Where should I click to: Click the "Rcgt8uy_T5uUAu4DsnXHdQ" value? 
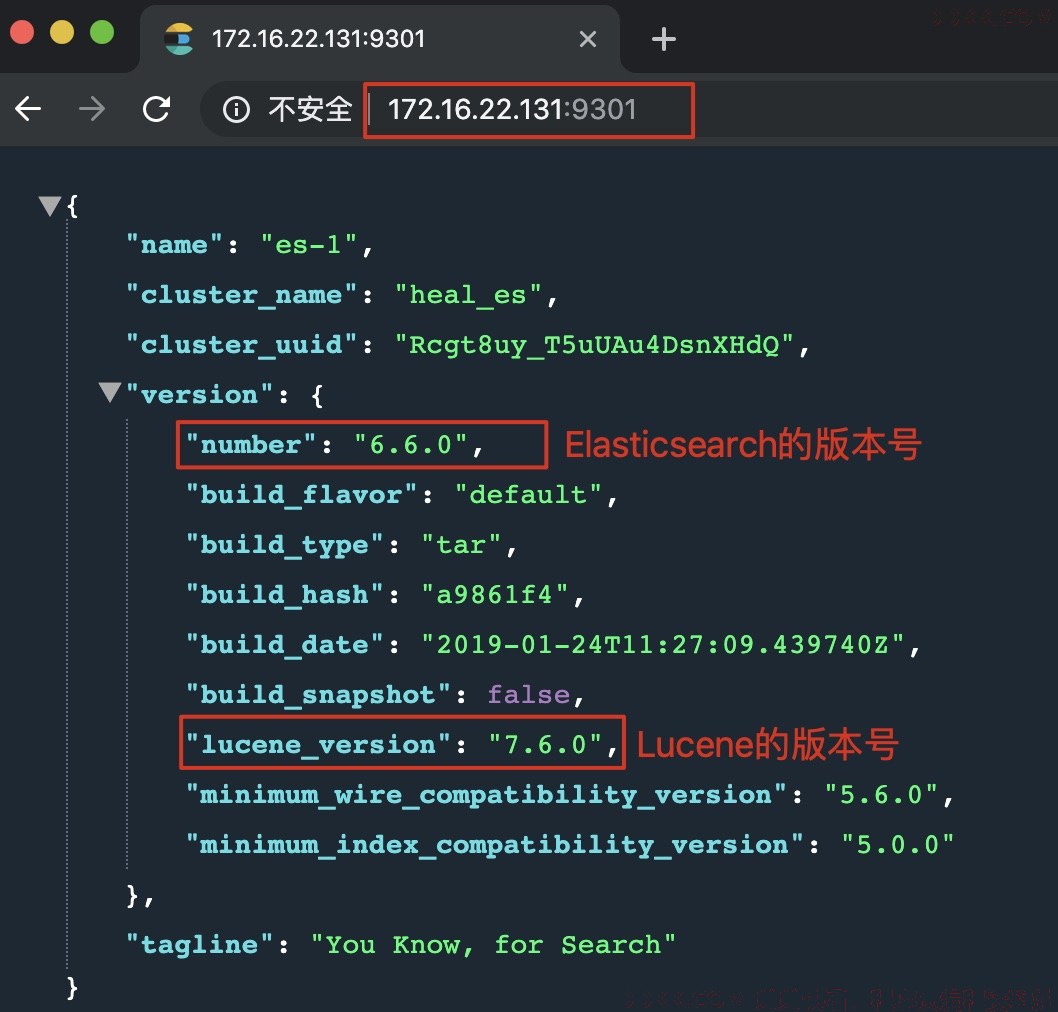pyautogui.click(x=594, y=345)
